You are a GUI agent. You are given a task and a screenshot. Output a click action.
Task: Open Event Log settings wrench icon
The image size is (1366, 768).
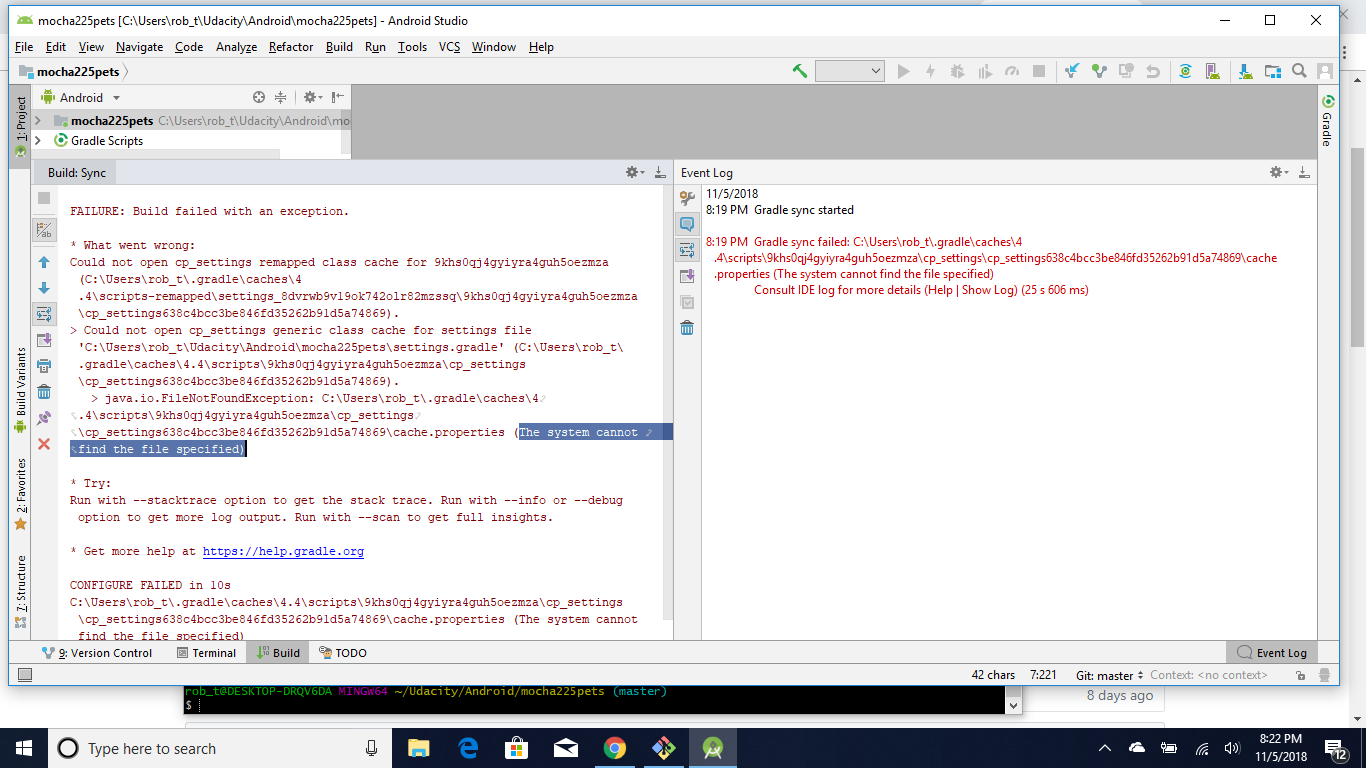point(687,198)
